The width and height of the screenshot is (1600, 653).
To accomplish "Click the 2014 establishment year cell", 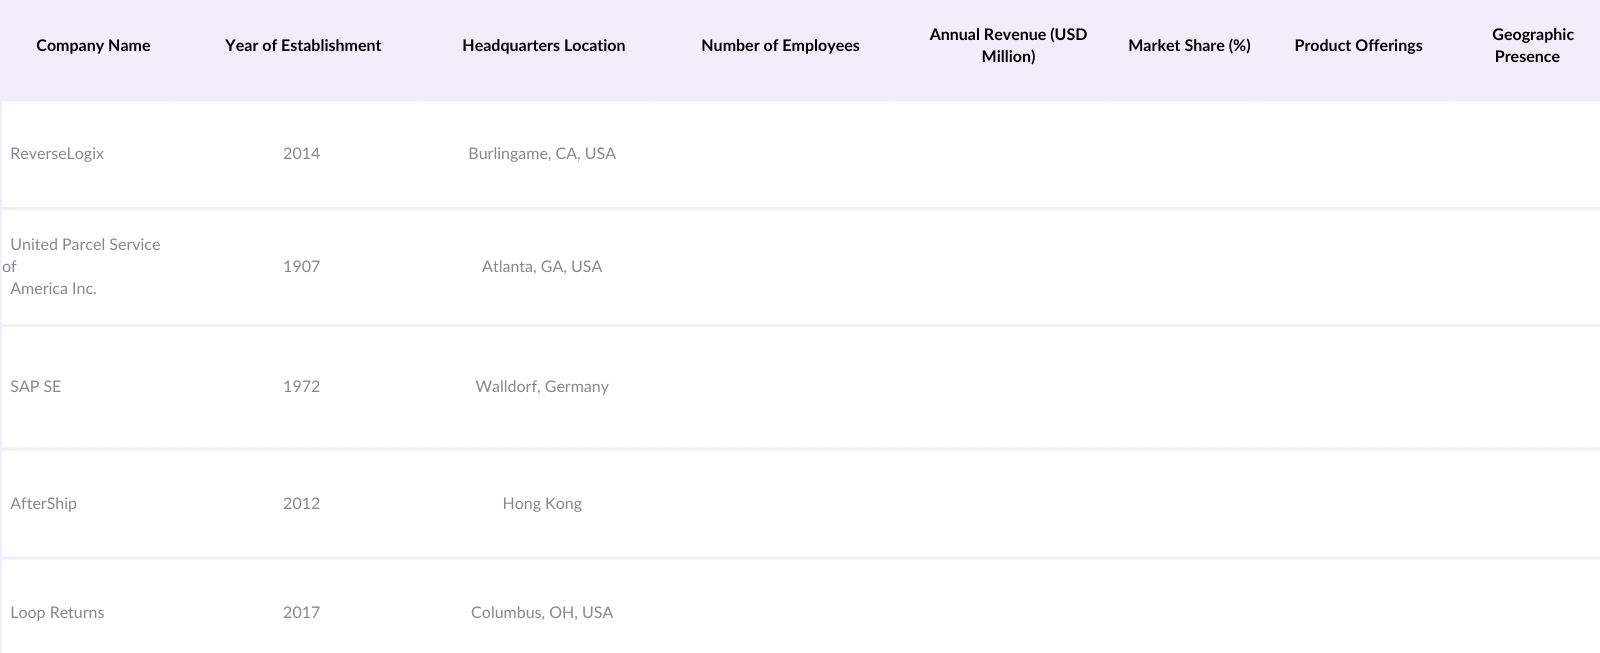I will (x=301, y=153).
